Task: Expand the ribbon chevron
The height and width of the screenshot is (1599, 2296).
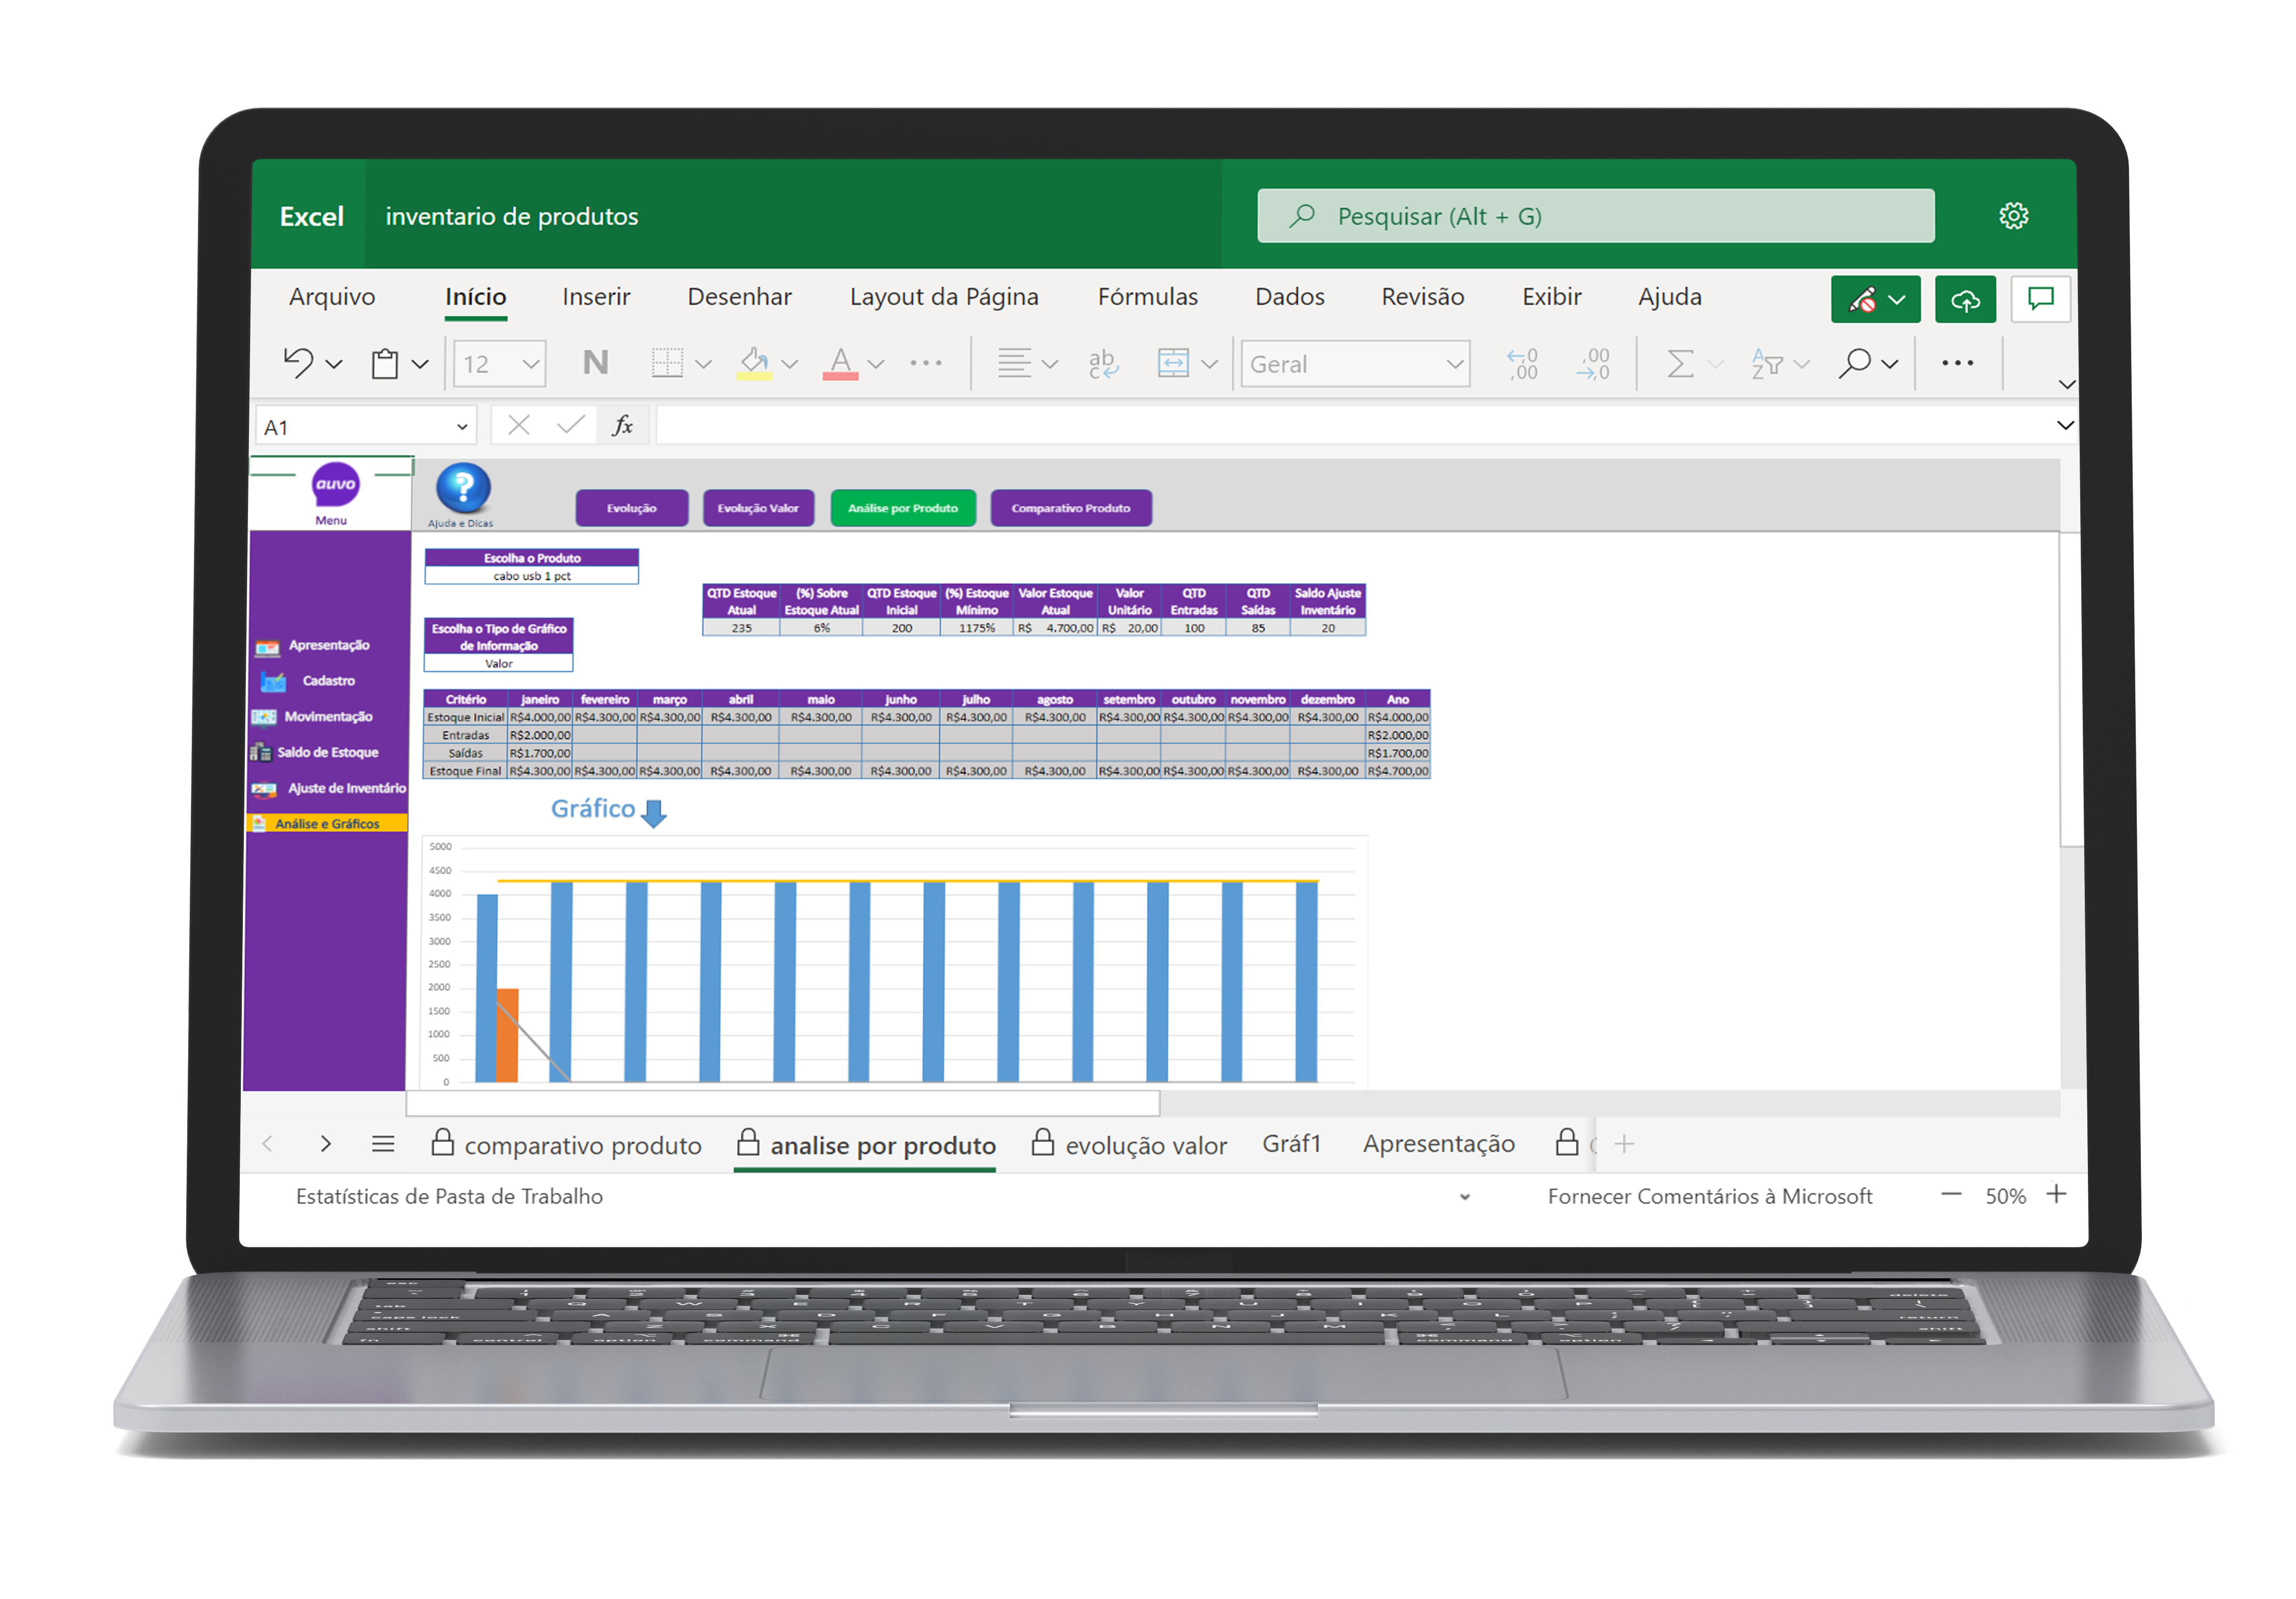Action: [2068, 384]
